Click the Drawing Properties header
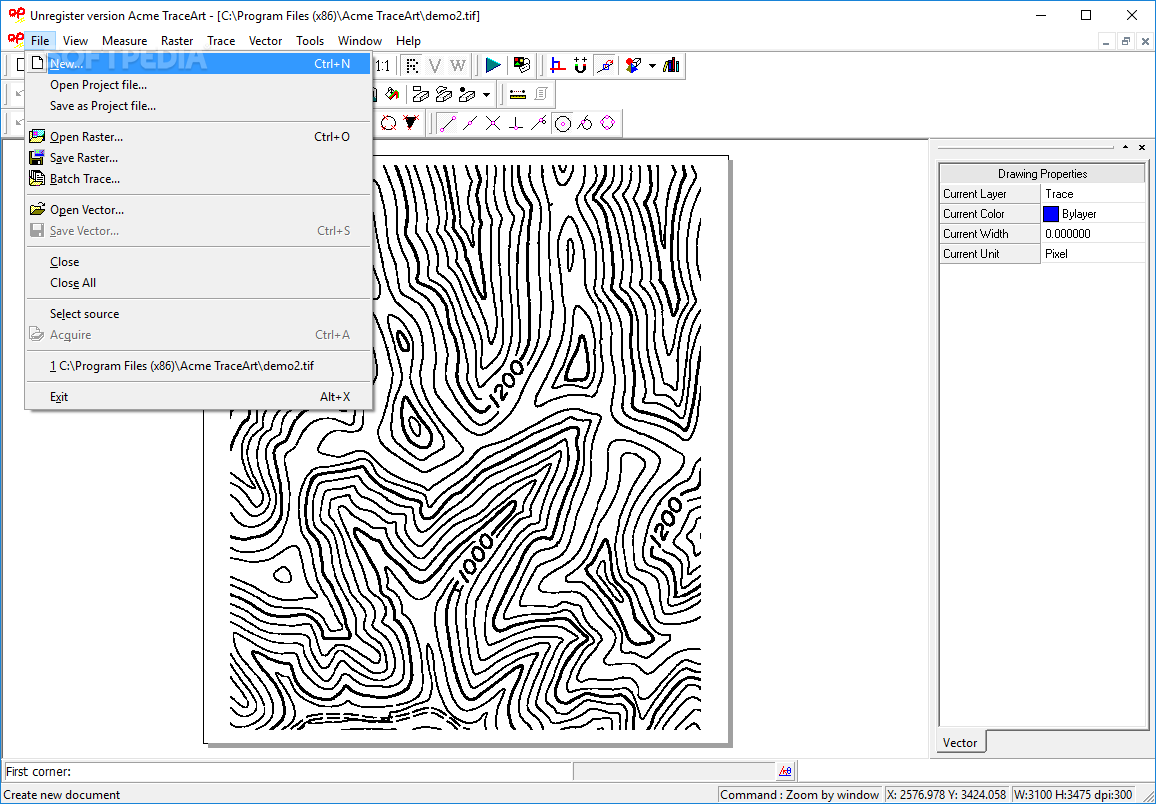Viewport: 1156px width, 804px height. coord(1042,174)
